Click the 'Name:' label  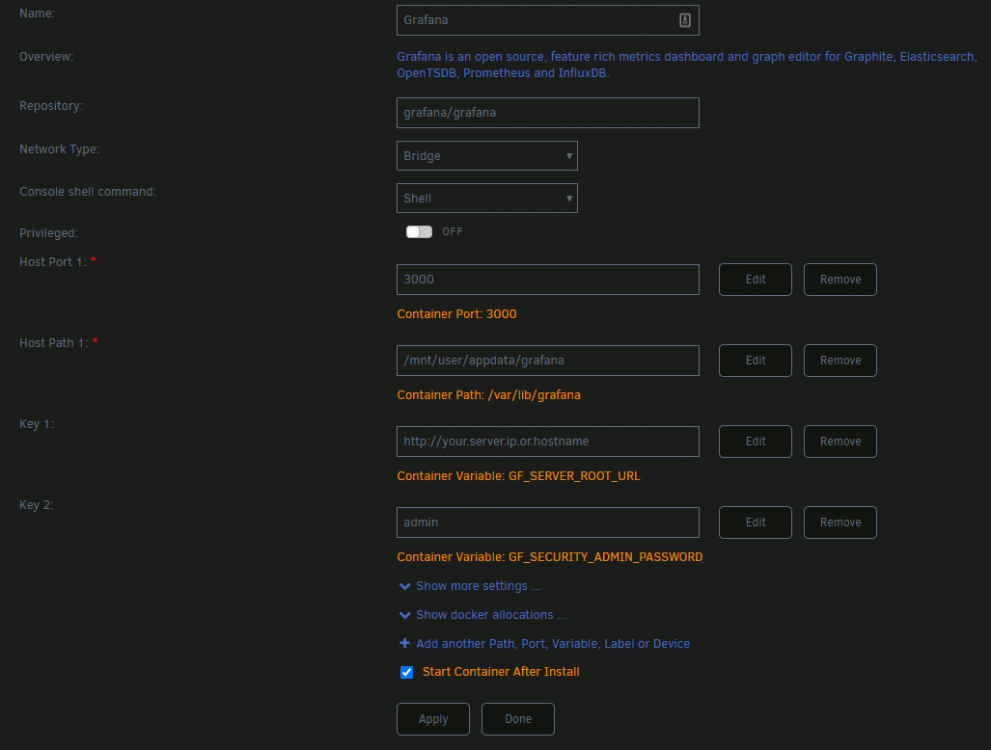(x=37, y=13)
